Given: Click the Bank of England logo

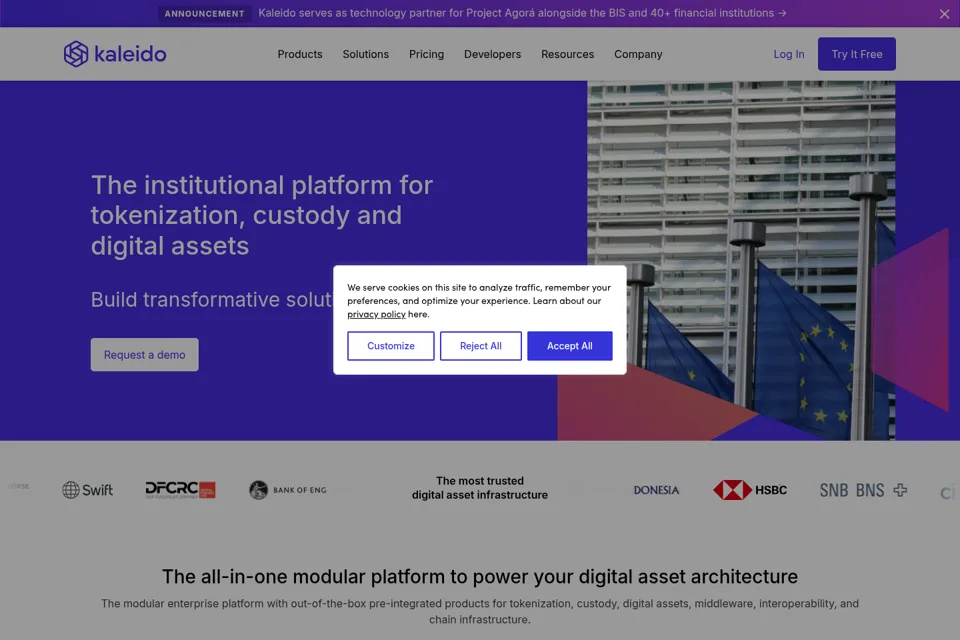Looking at the screenshot, I should [x=288, y=490].
